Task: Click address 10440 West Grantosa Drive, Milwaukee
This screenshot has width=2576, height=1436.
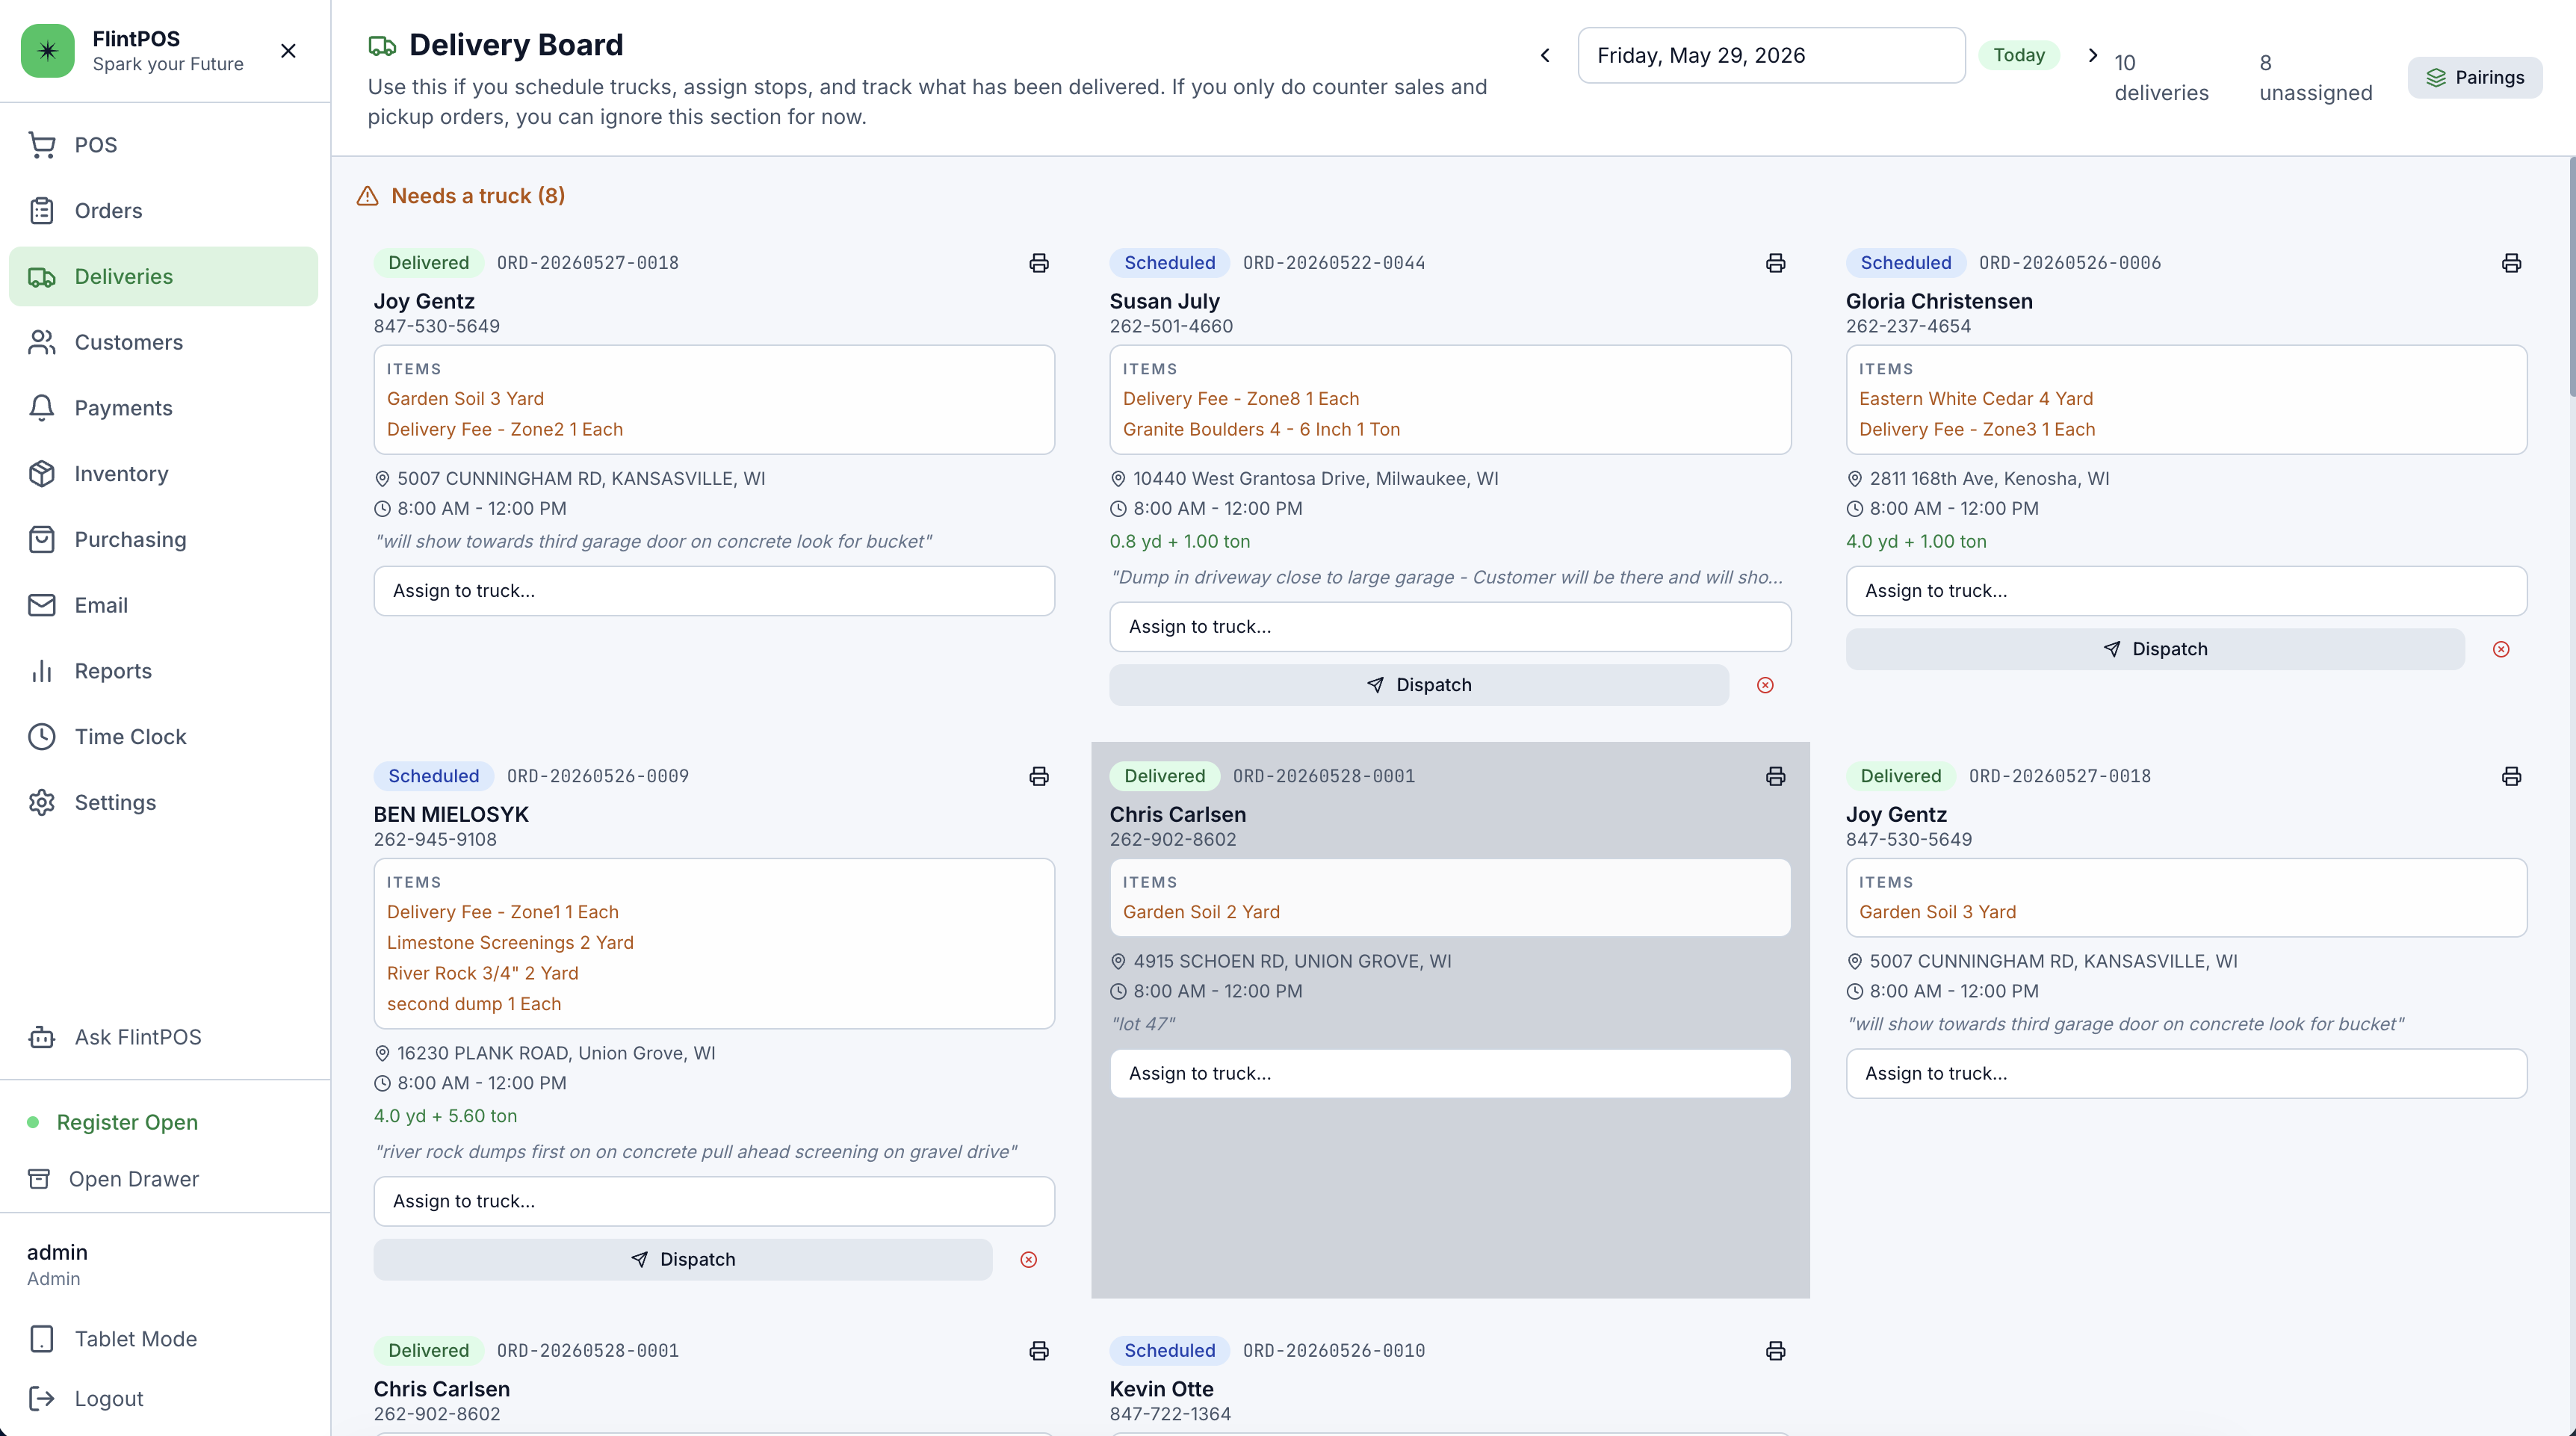Action: (1315, 478)
